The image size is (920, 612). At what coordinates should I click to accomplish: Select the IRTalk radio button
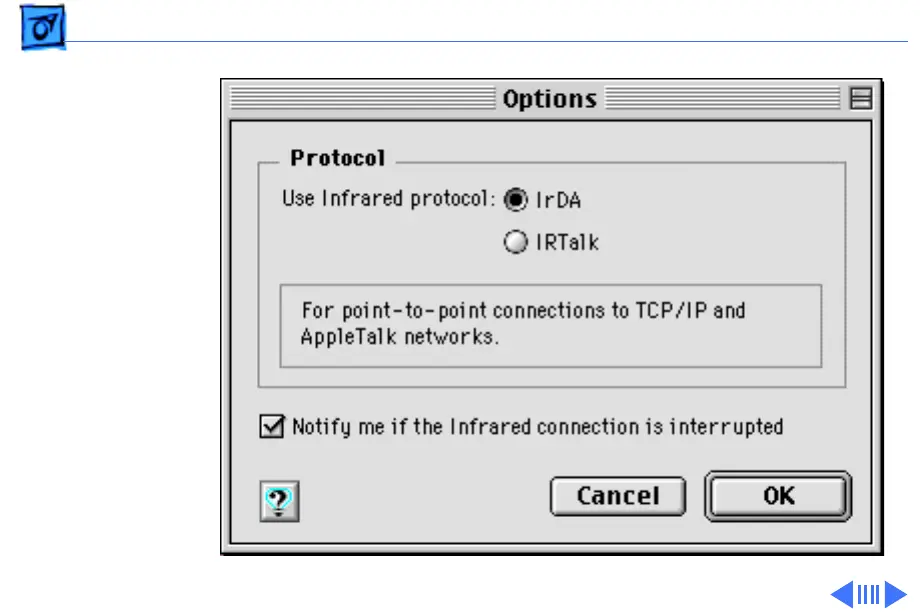pos(516,242)
